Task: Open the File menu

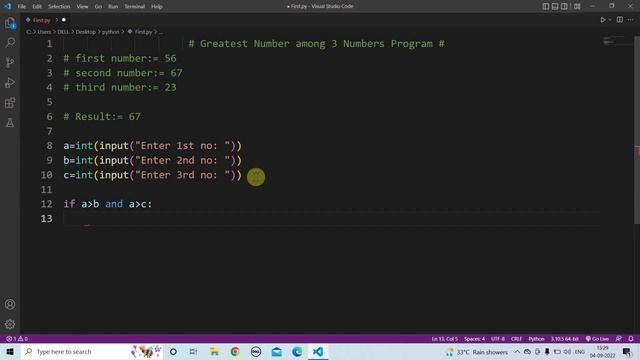Action: click(x=22, y=6)
